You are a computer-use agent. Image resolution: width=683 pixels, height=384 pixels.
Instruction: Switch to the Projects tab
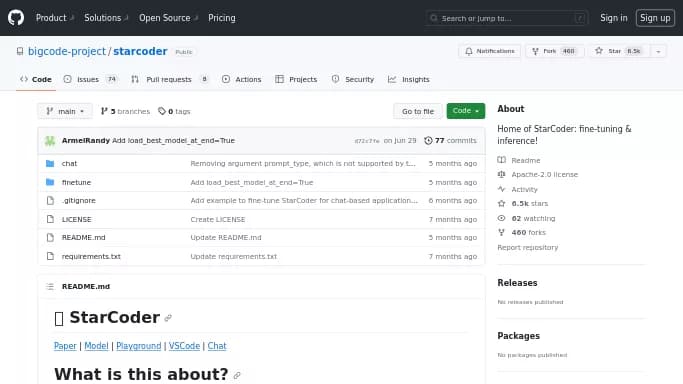click(296, 79)
